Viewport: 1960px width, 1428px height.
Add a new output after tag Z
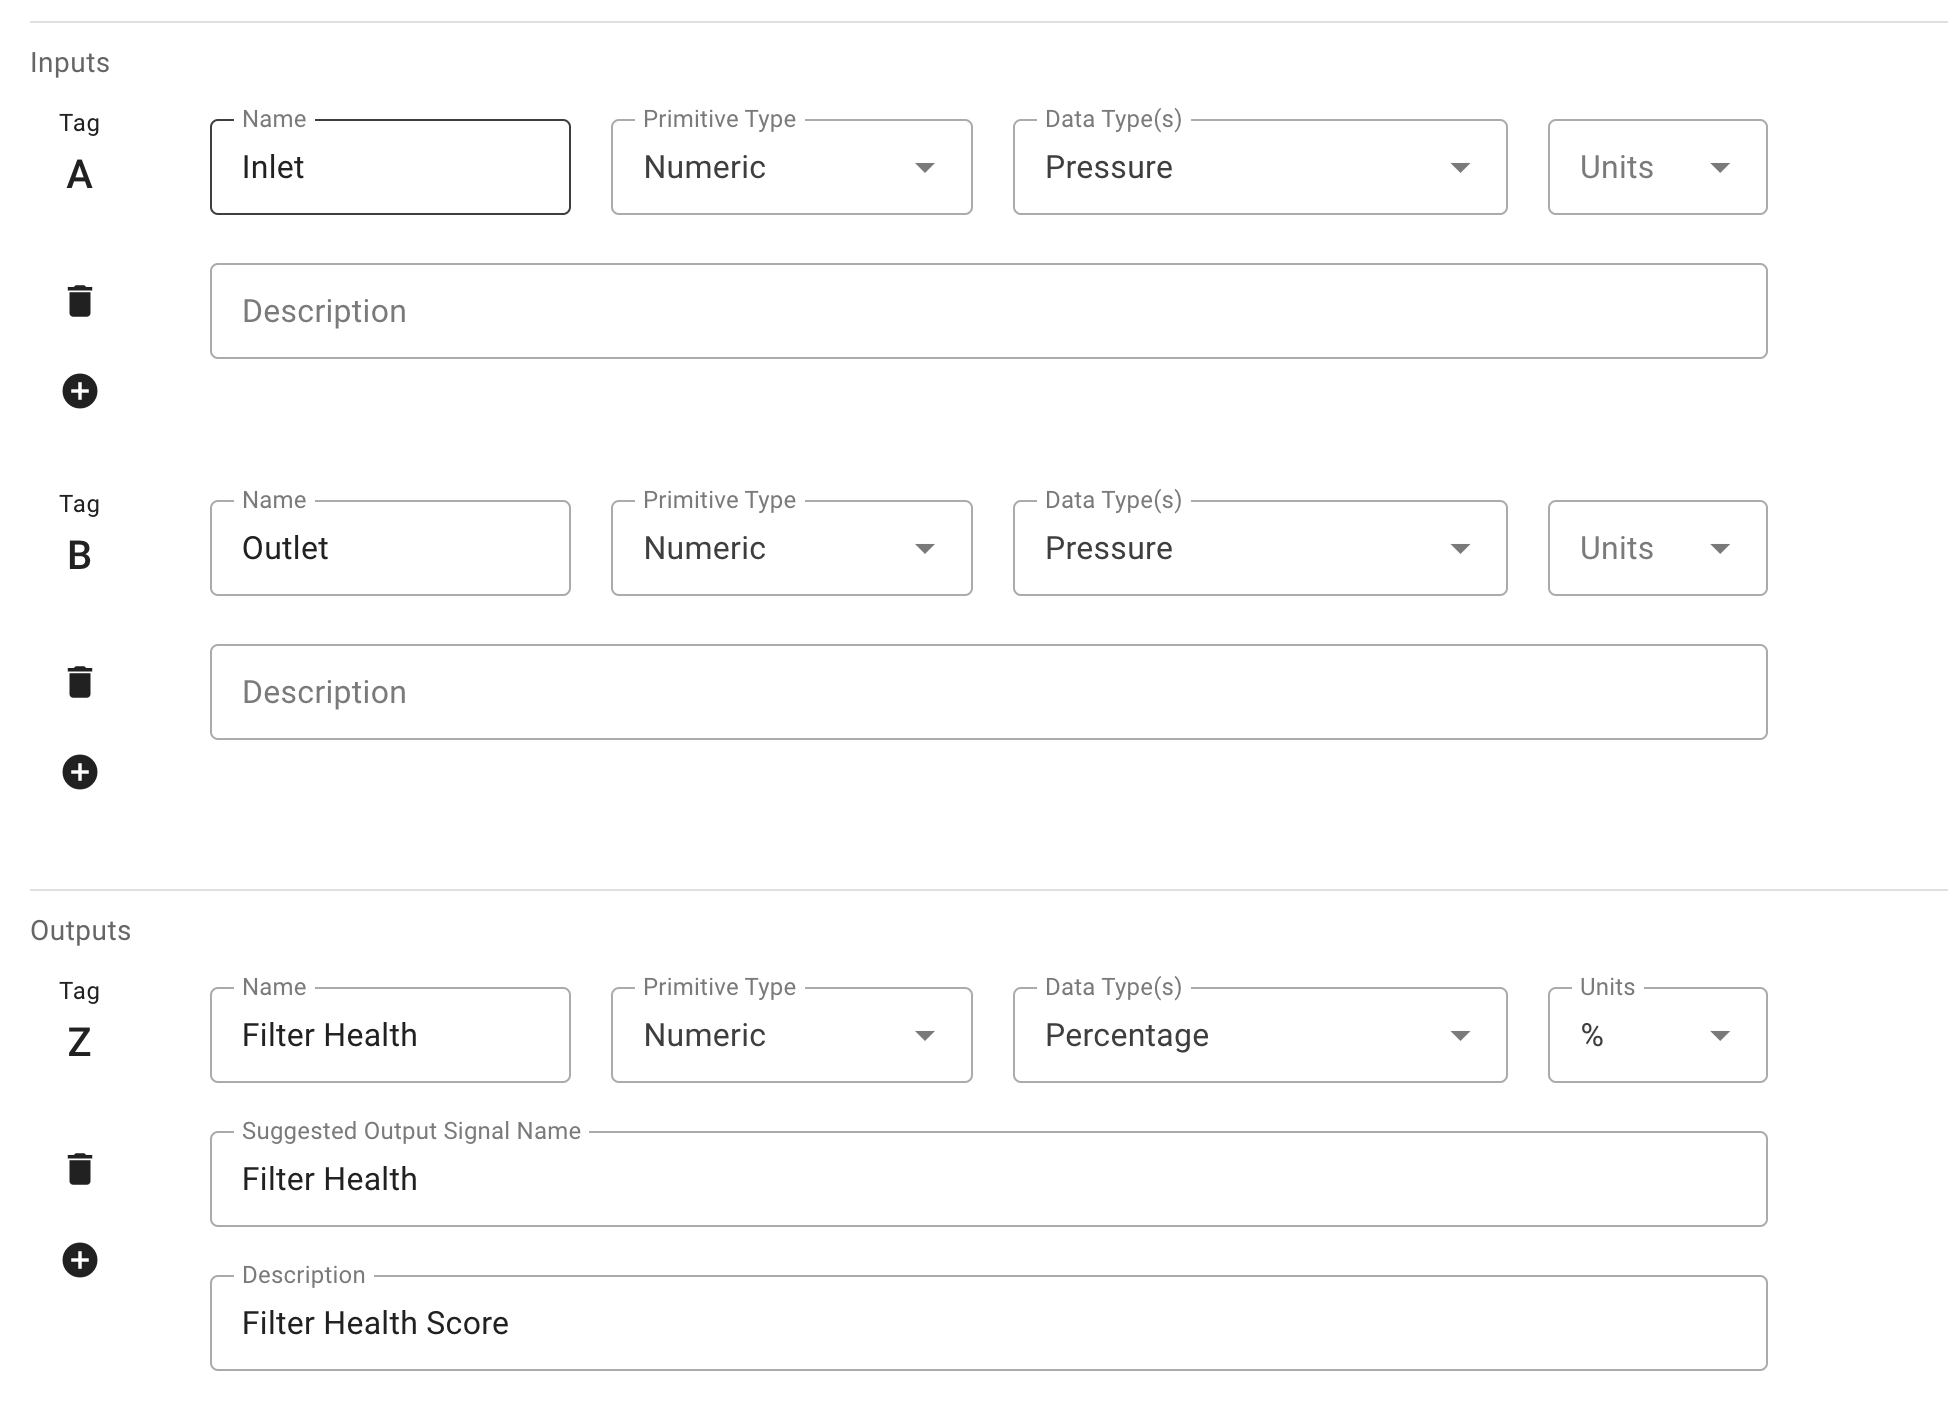point(80,1260)
